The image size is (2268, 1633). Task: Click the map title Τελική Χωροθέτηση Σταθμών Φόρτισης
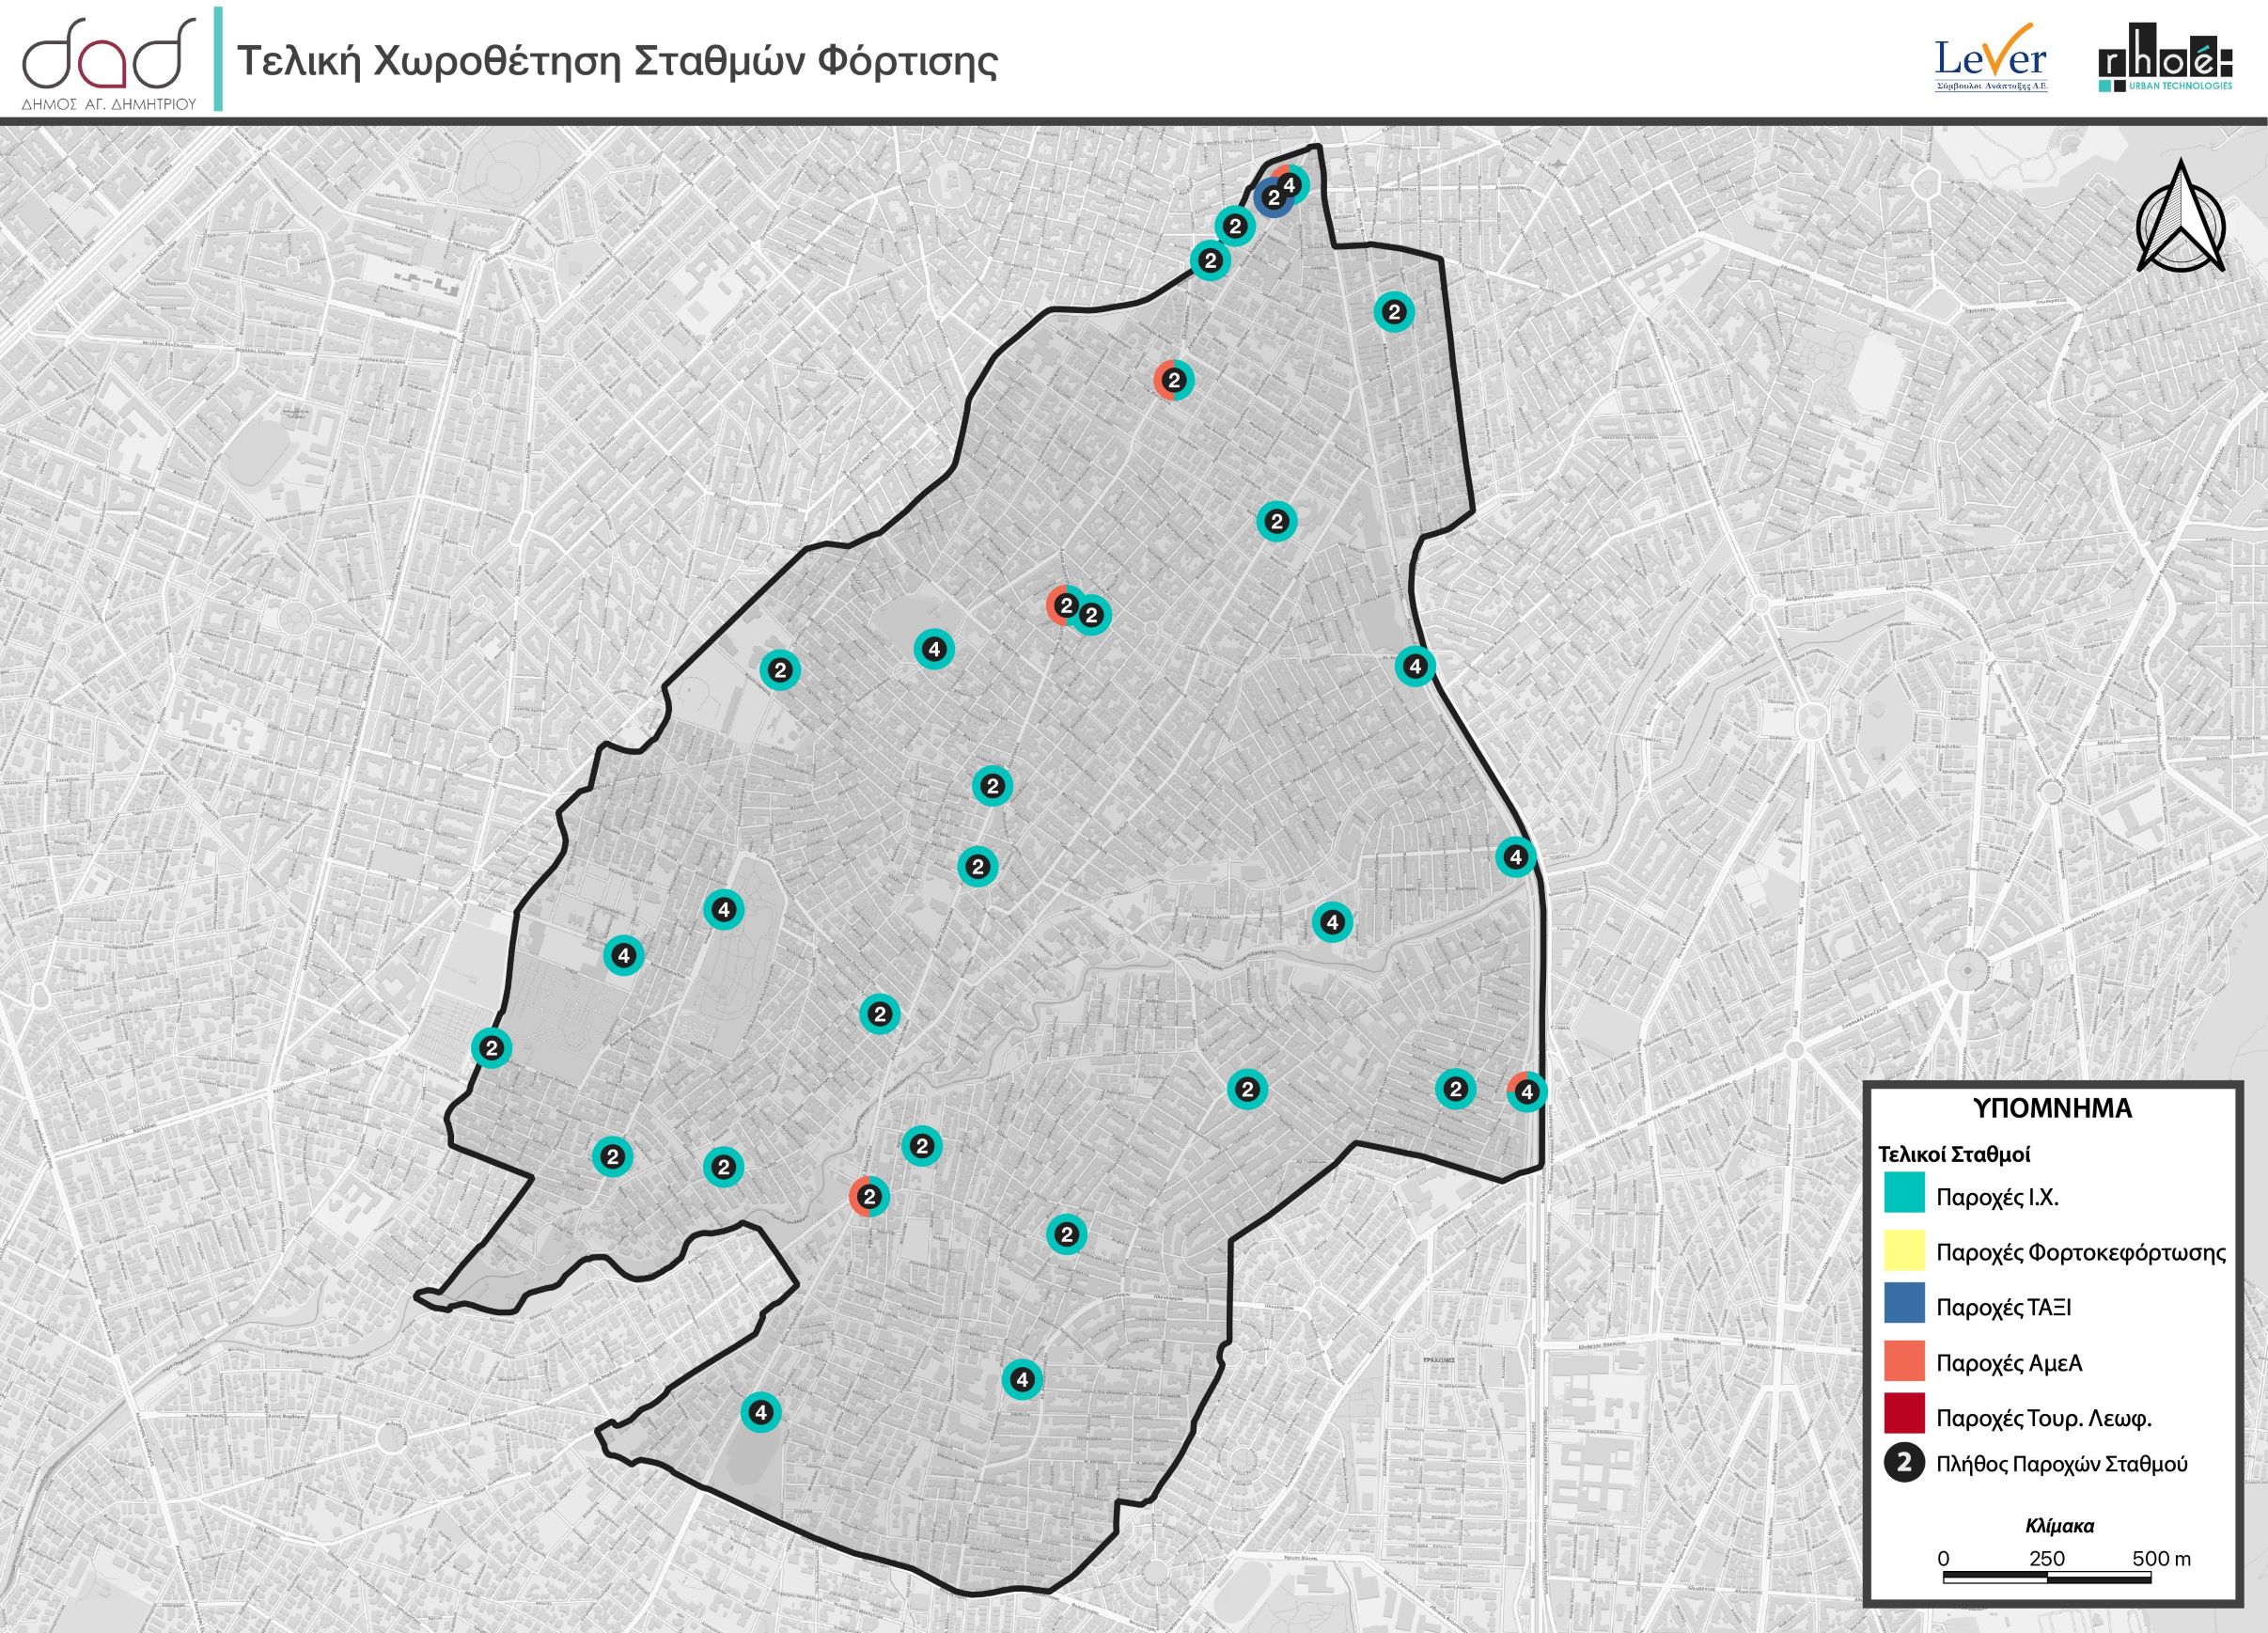(617, 62)
